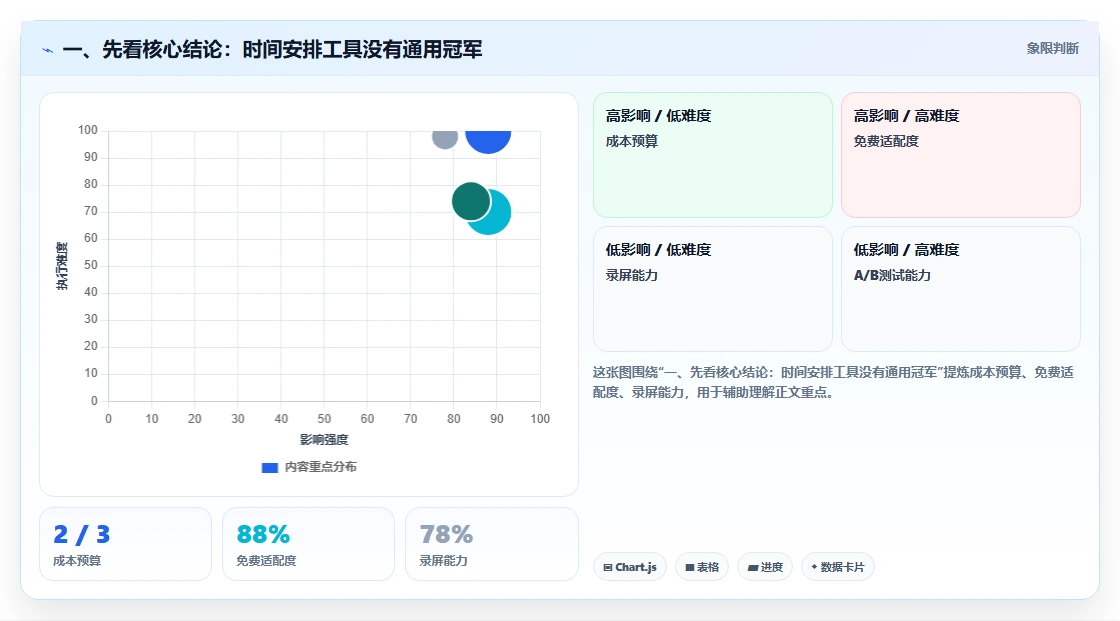
Task: Click the 2 / 3 成本预算 stat card
Action: coord(126,544)
